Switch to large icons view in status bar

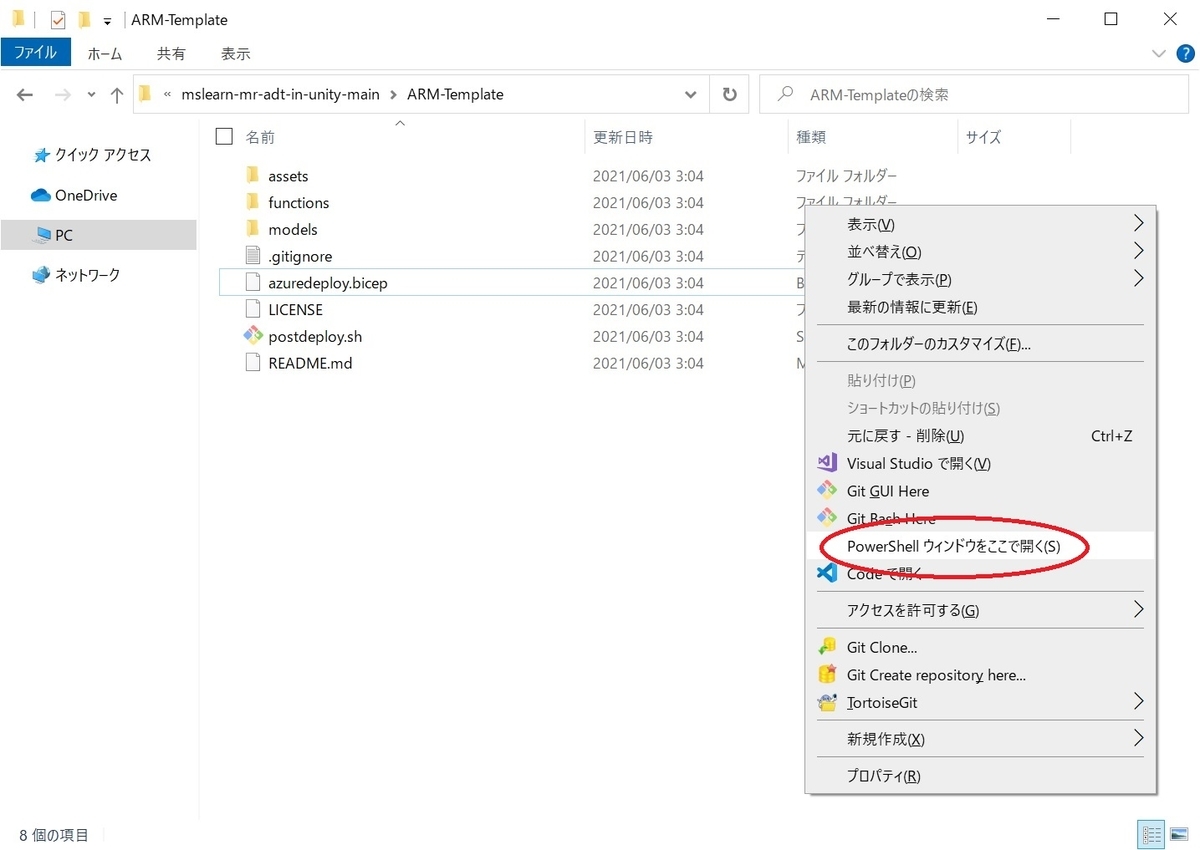(x=1178, y=834)
